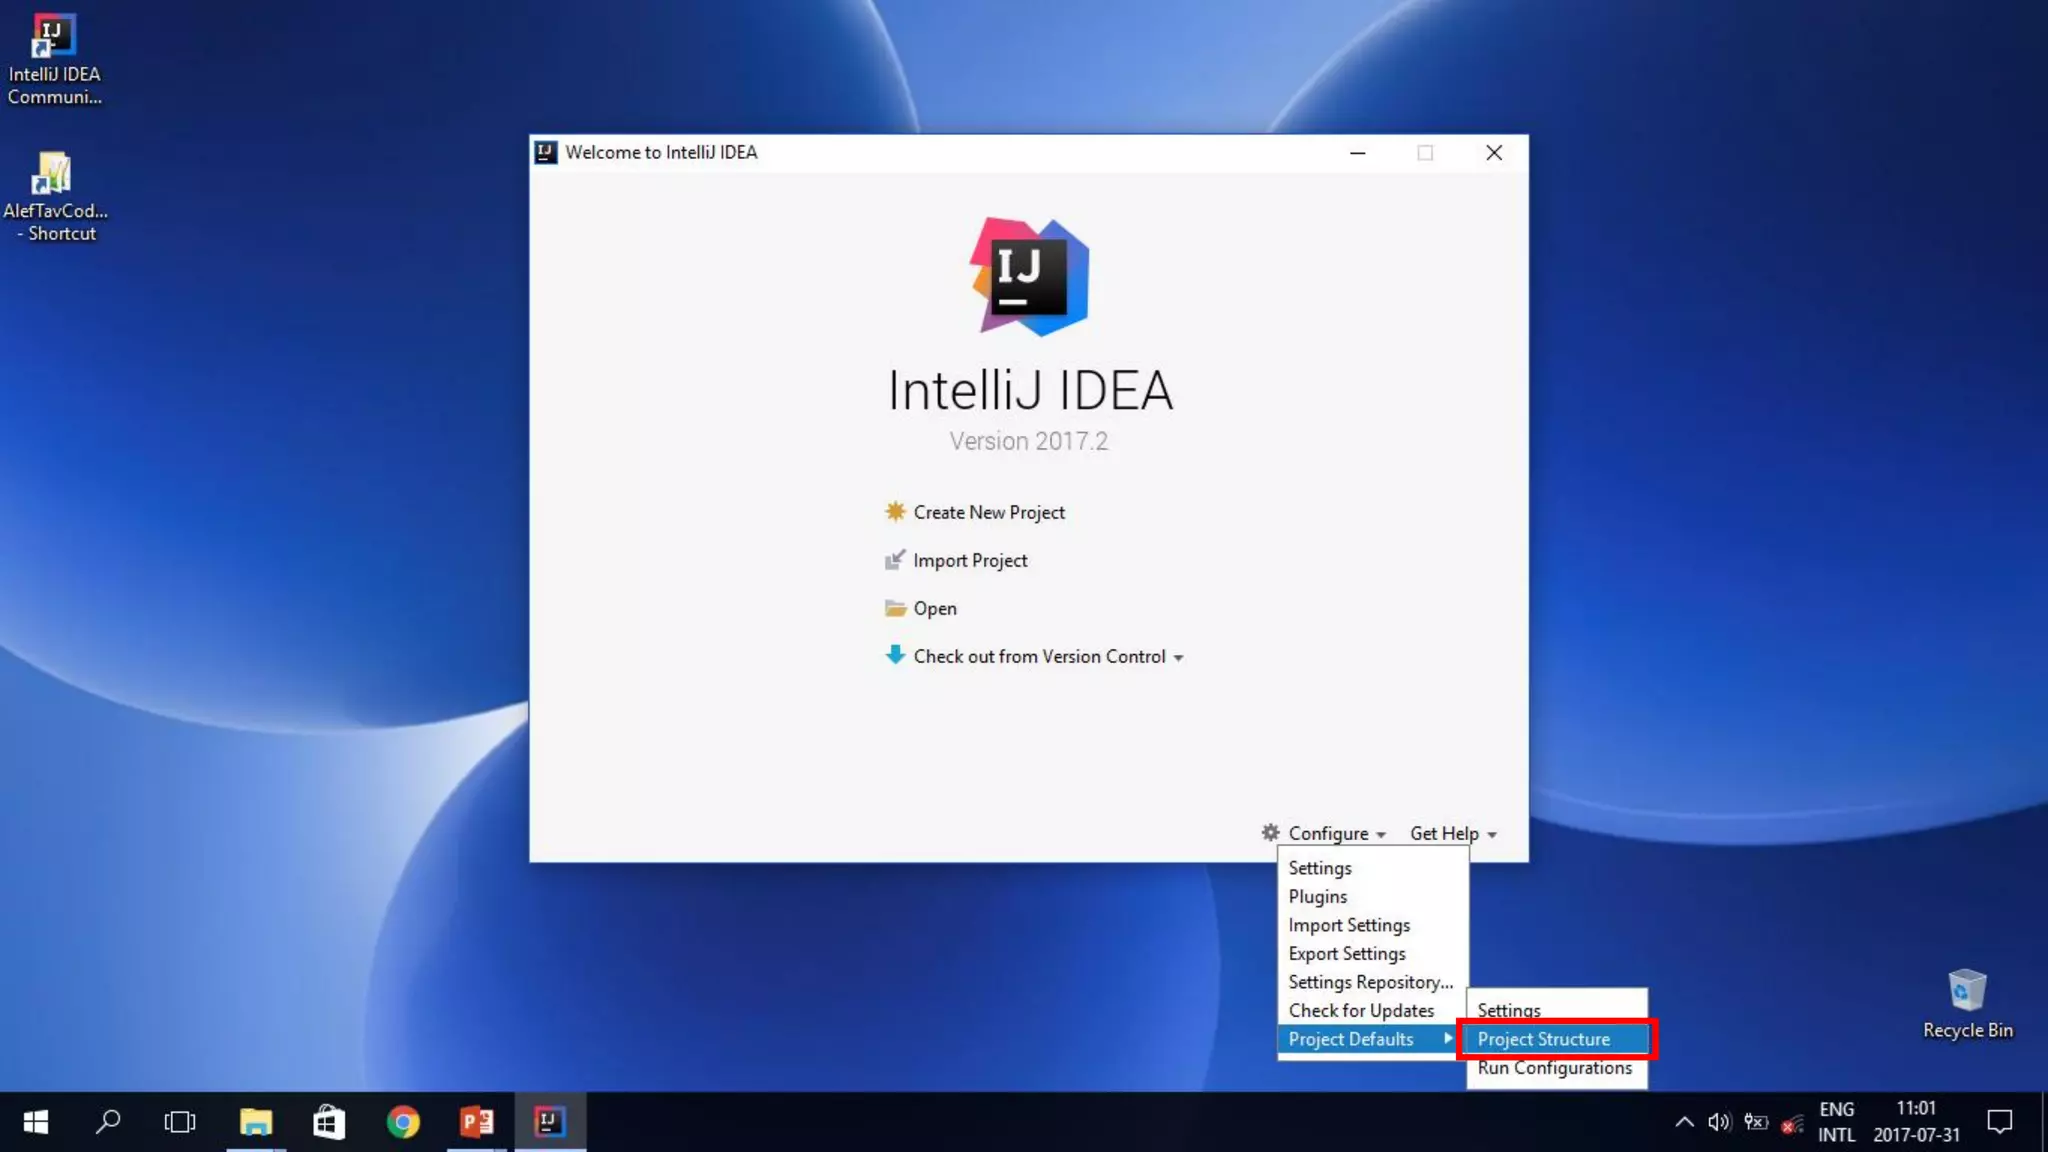Screen dimensions: 2048x1152
Task: Click the Import Project link
Action: [x=969, y=560]
